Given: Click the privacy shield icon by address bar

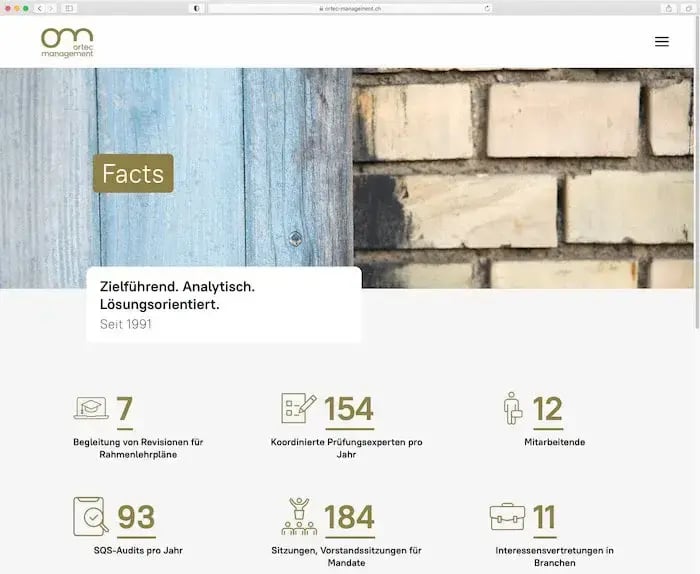Looking at the screenshot, I should click(196, 8).
